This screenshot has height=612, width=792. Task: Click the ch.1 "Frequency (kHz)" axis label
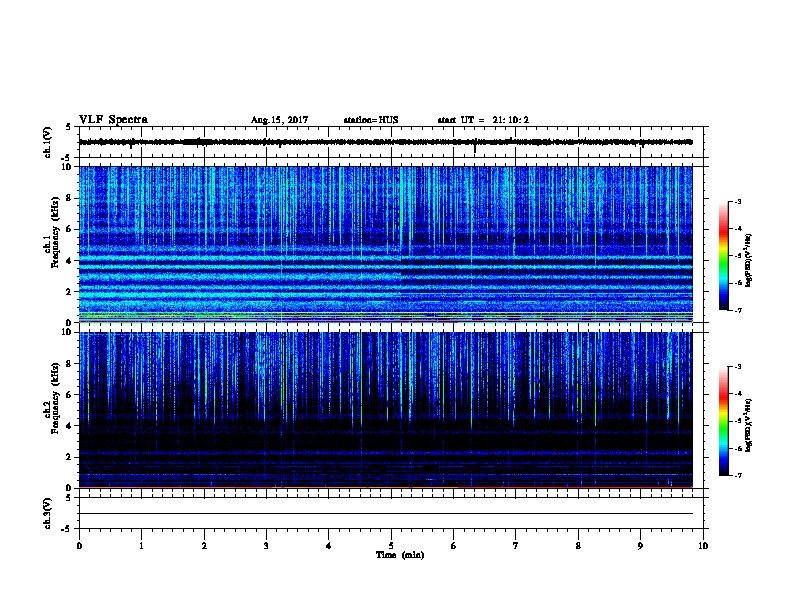point(55,232)
